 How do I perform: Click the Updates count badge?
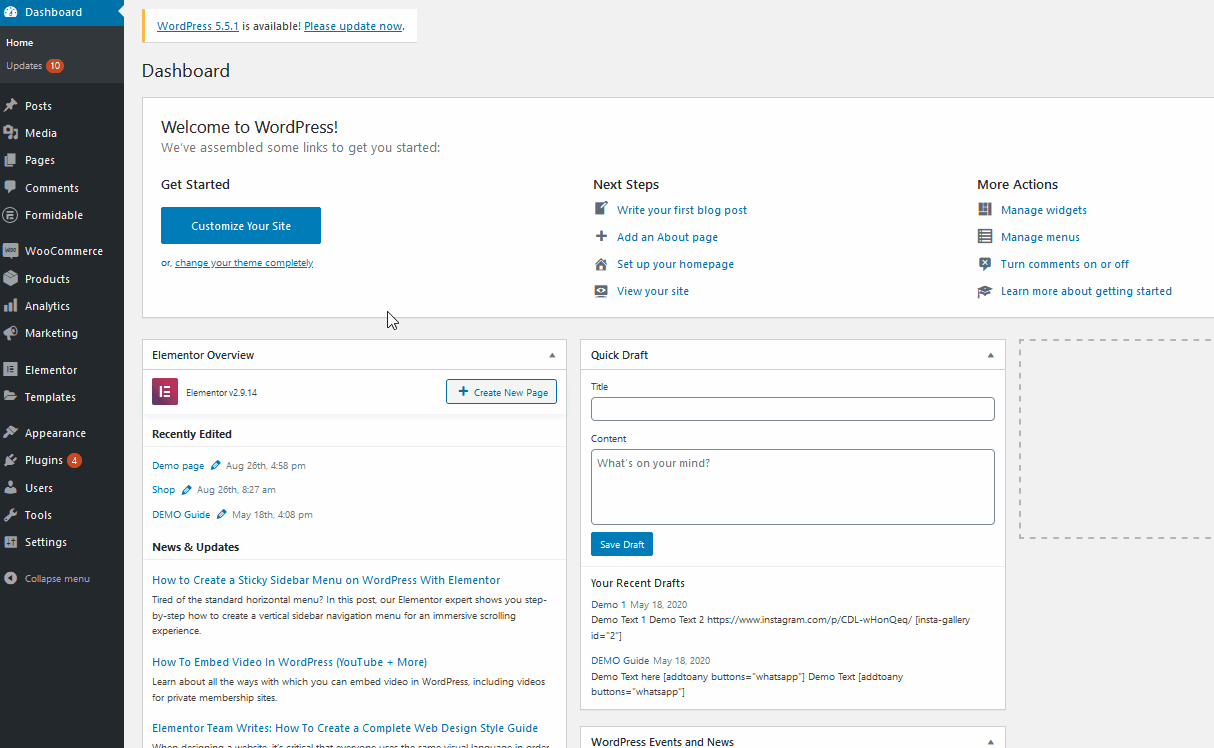pos(55,66)
